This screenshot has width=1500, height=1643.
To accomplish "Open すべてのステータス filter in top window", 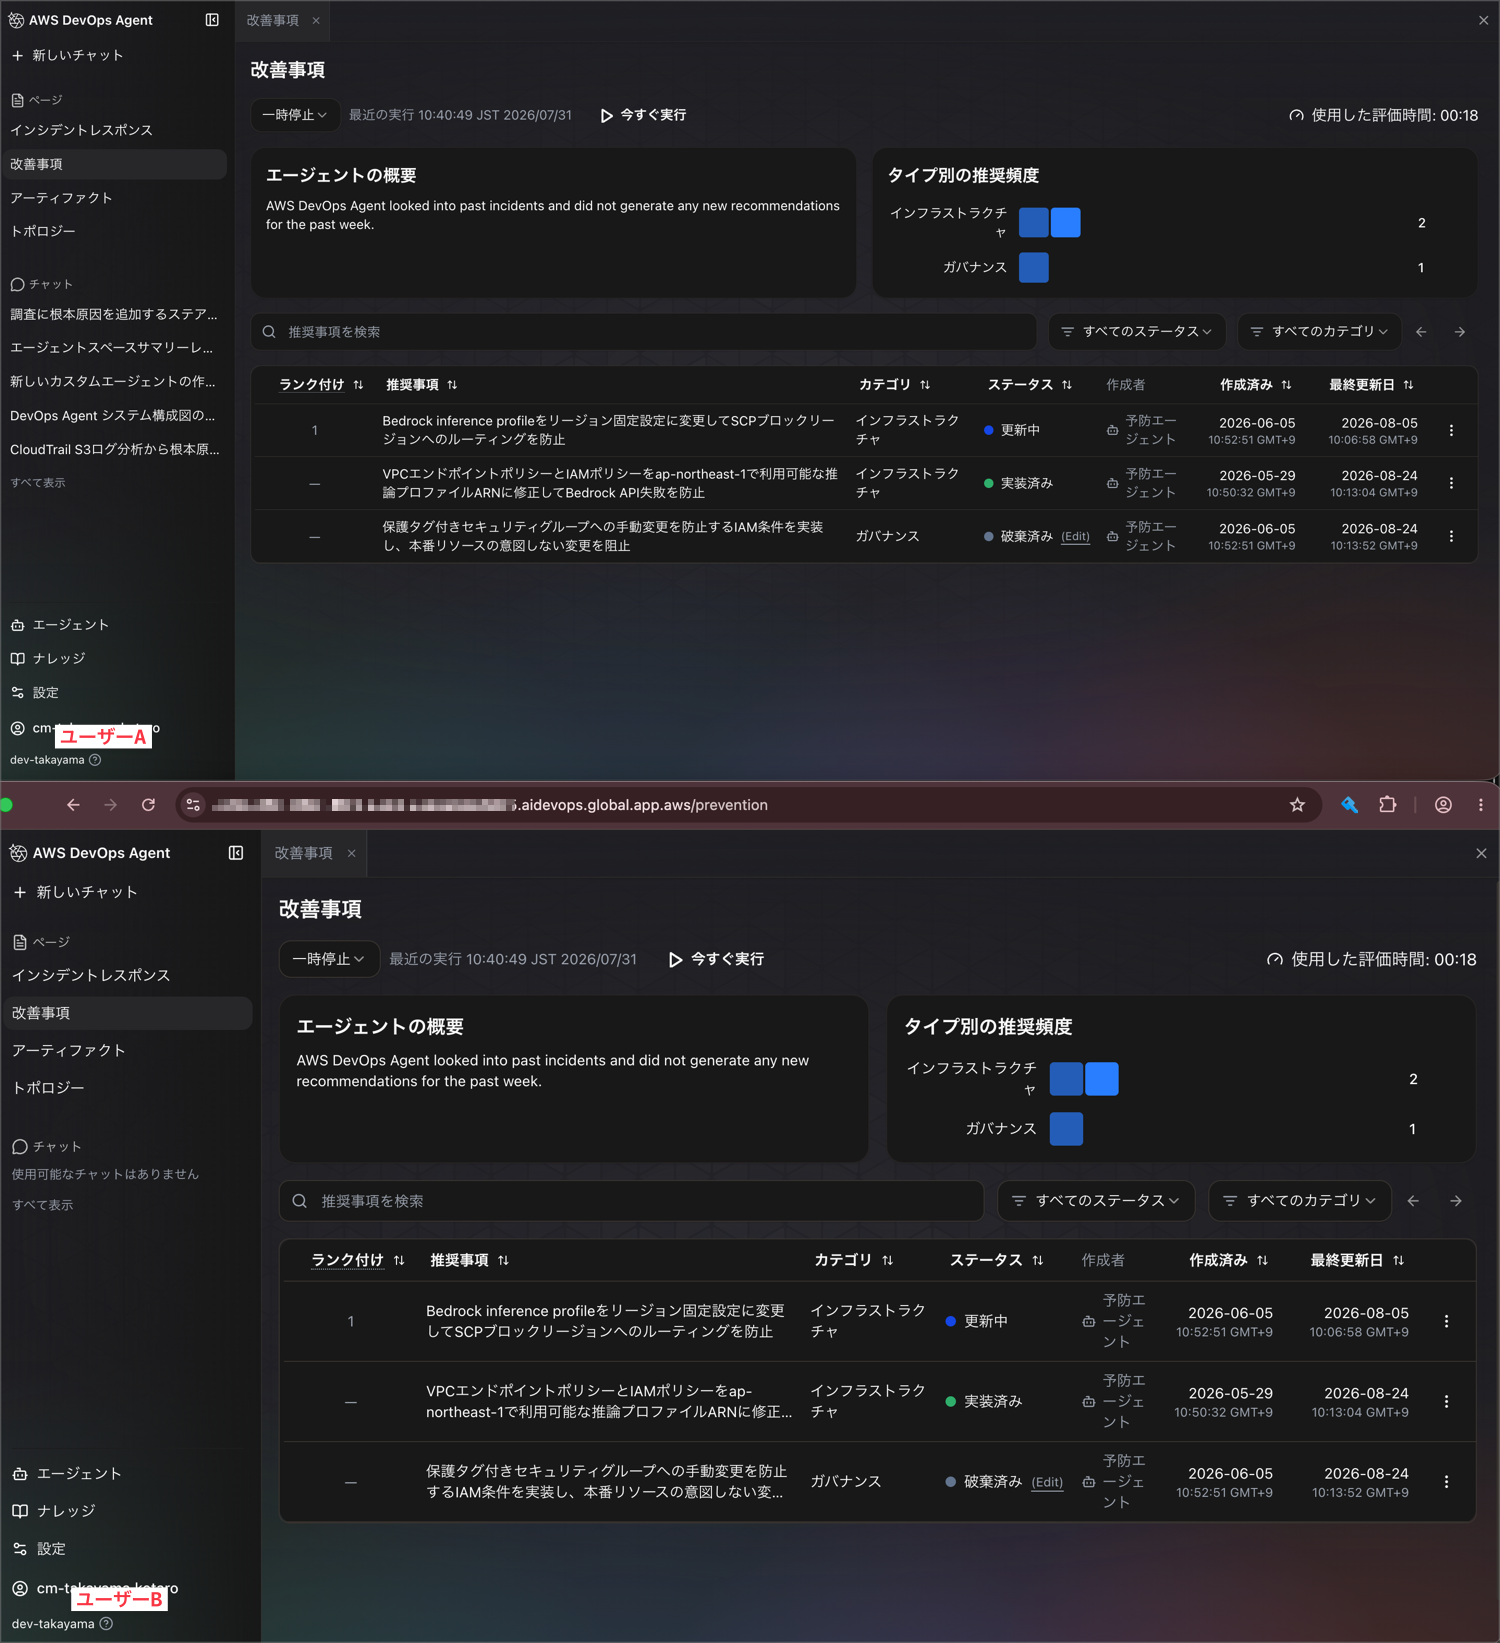I will [1136, 331].
